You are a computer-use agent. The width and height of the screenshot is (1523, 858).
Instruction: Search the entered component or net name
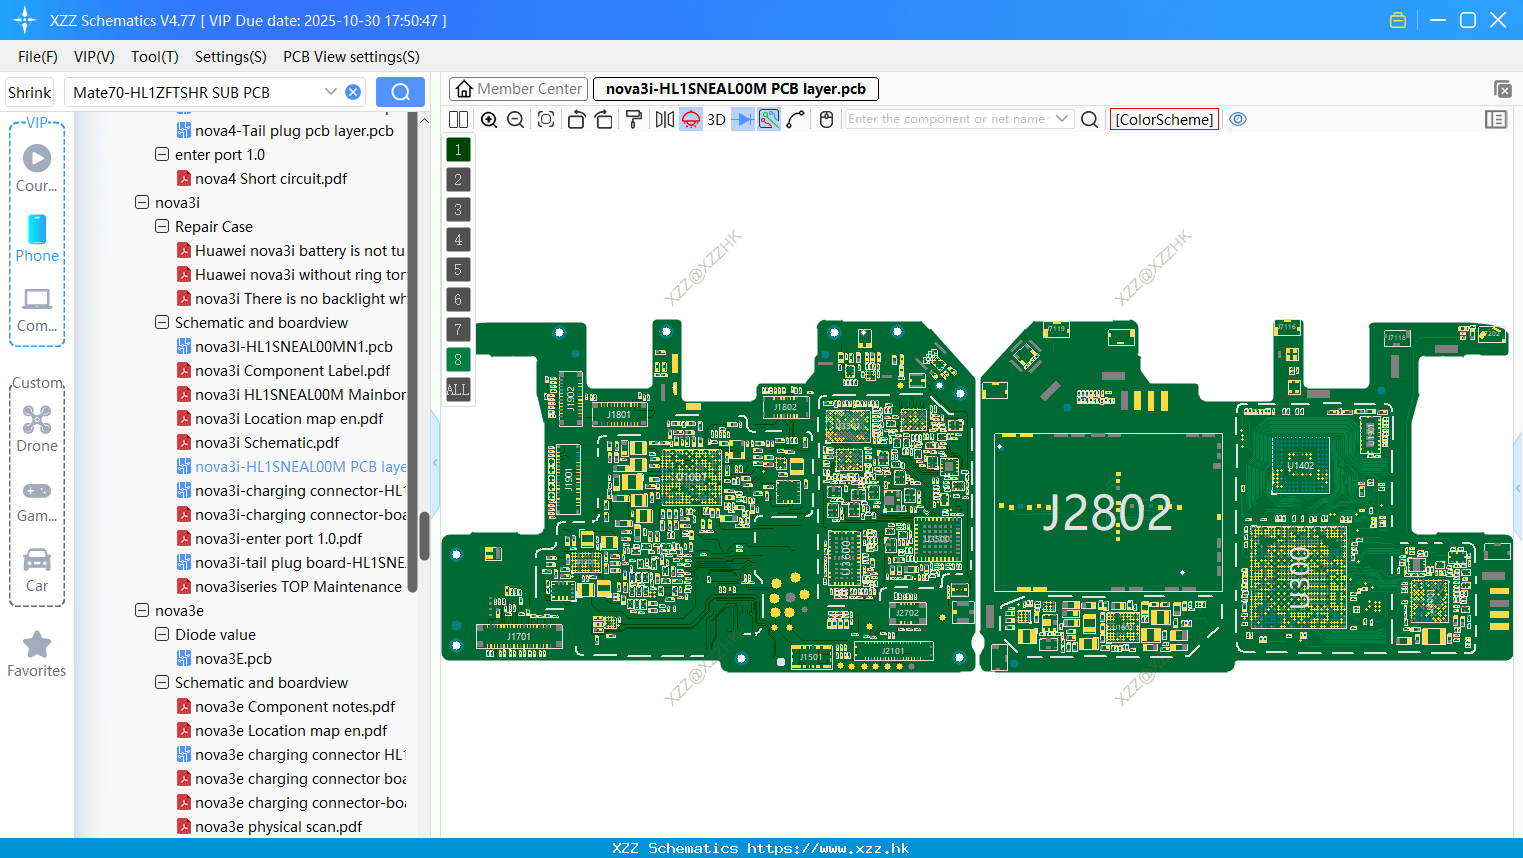[x=1090, y=119]
